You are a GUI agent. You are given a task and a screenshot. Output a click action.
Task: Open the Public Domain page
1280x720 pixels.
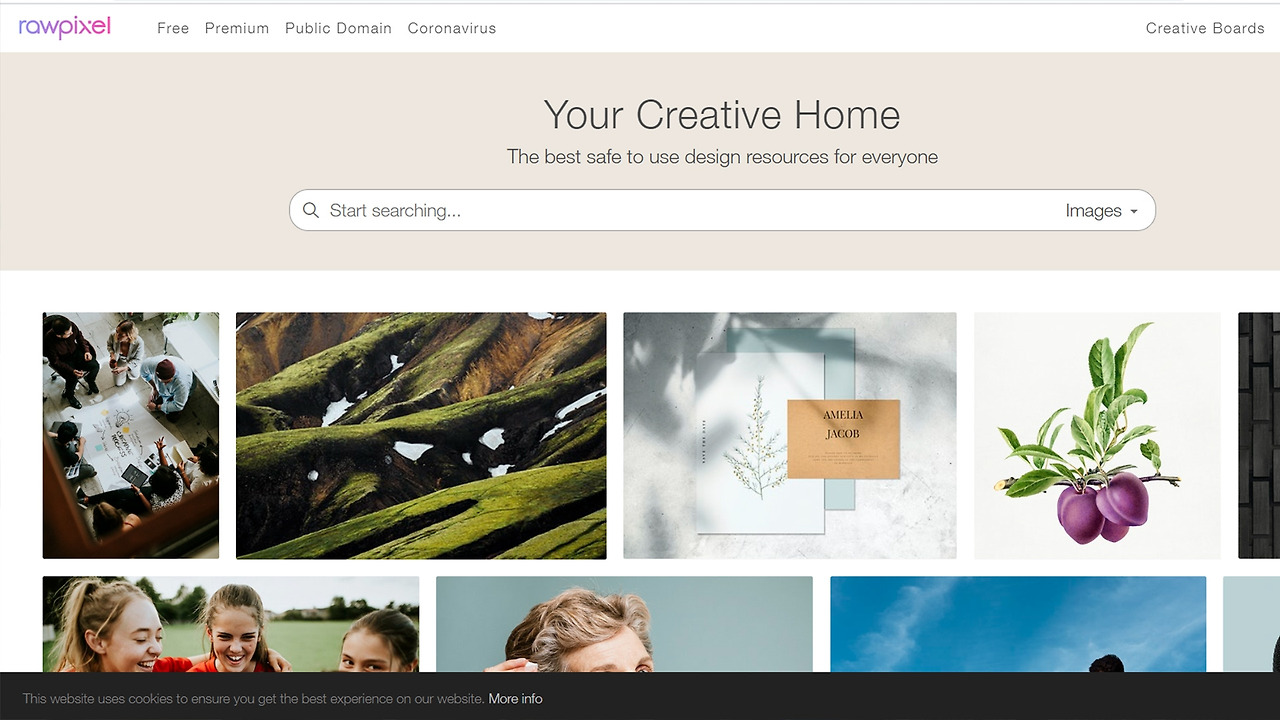coord(338,28)
